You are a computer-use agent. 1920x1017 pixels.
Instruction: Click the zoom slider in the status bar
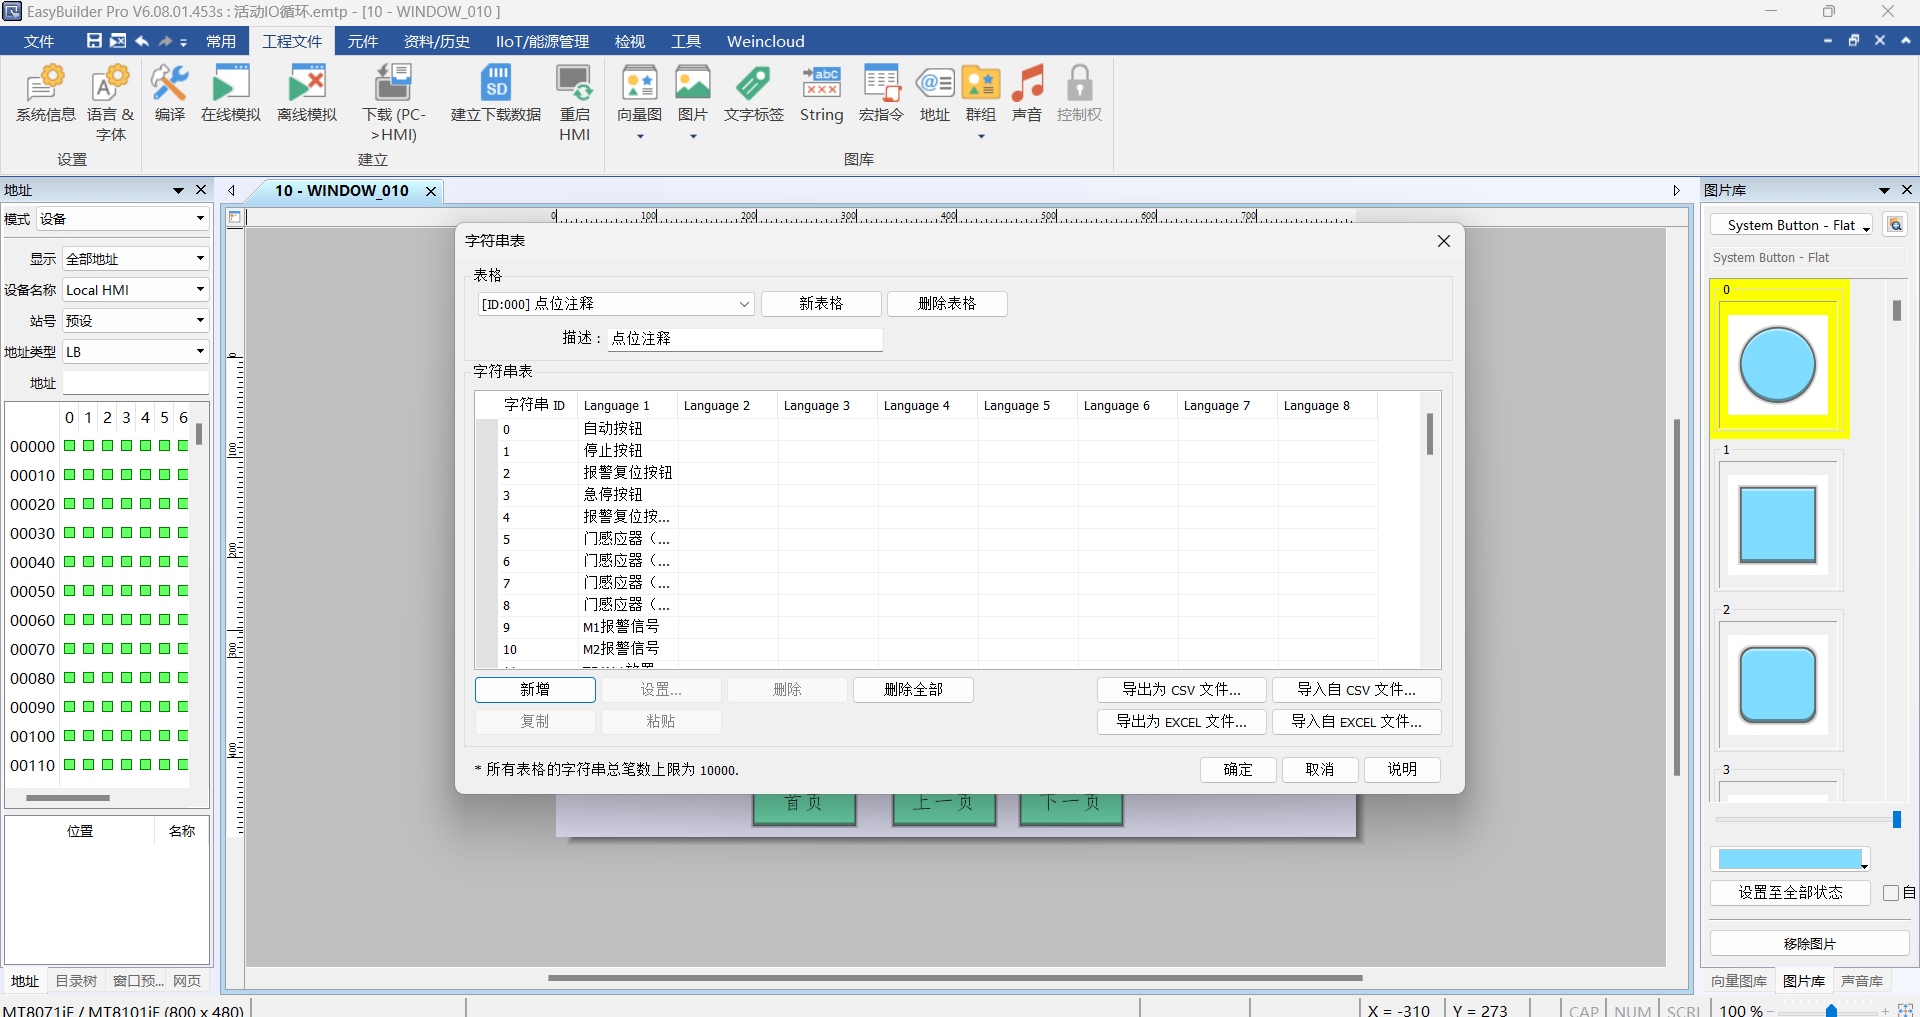[1829, 1011]
